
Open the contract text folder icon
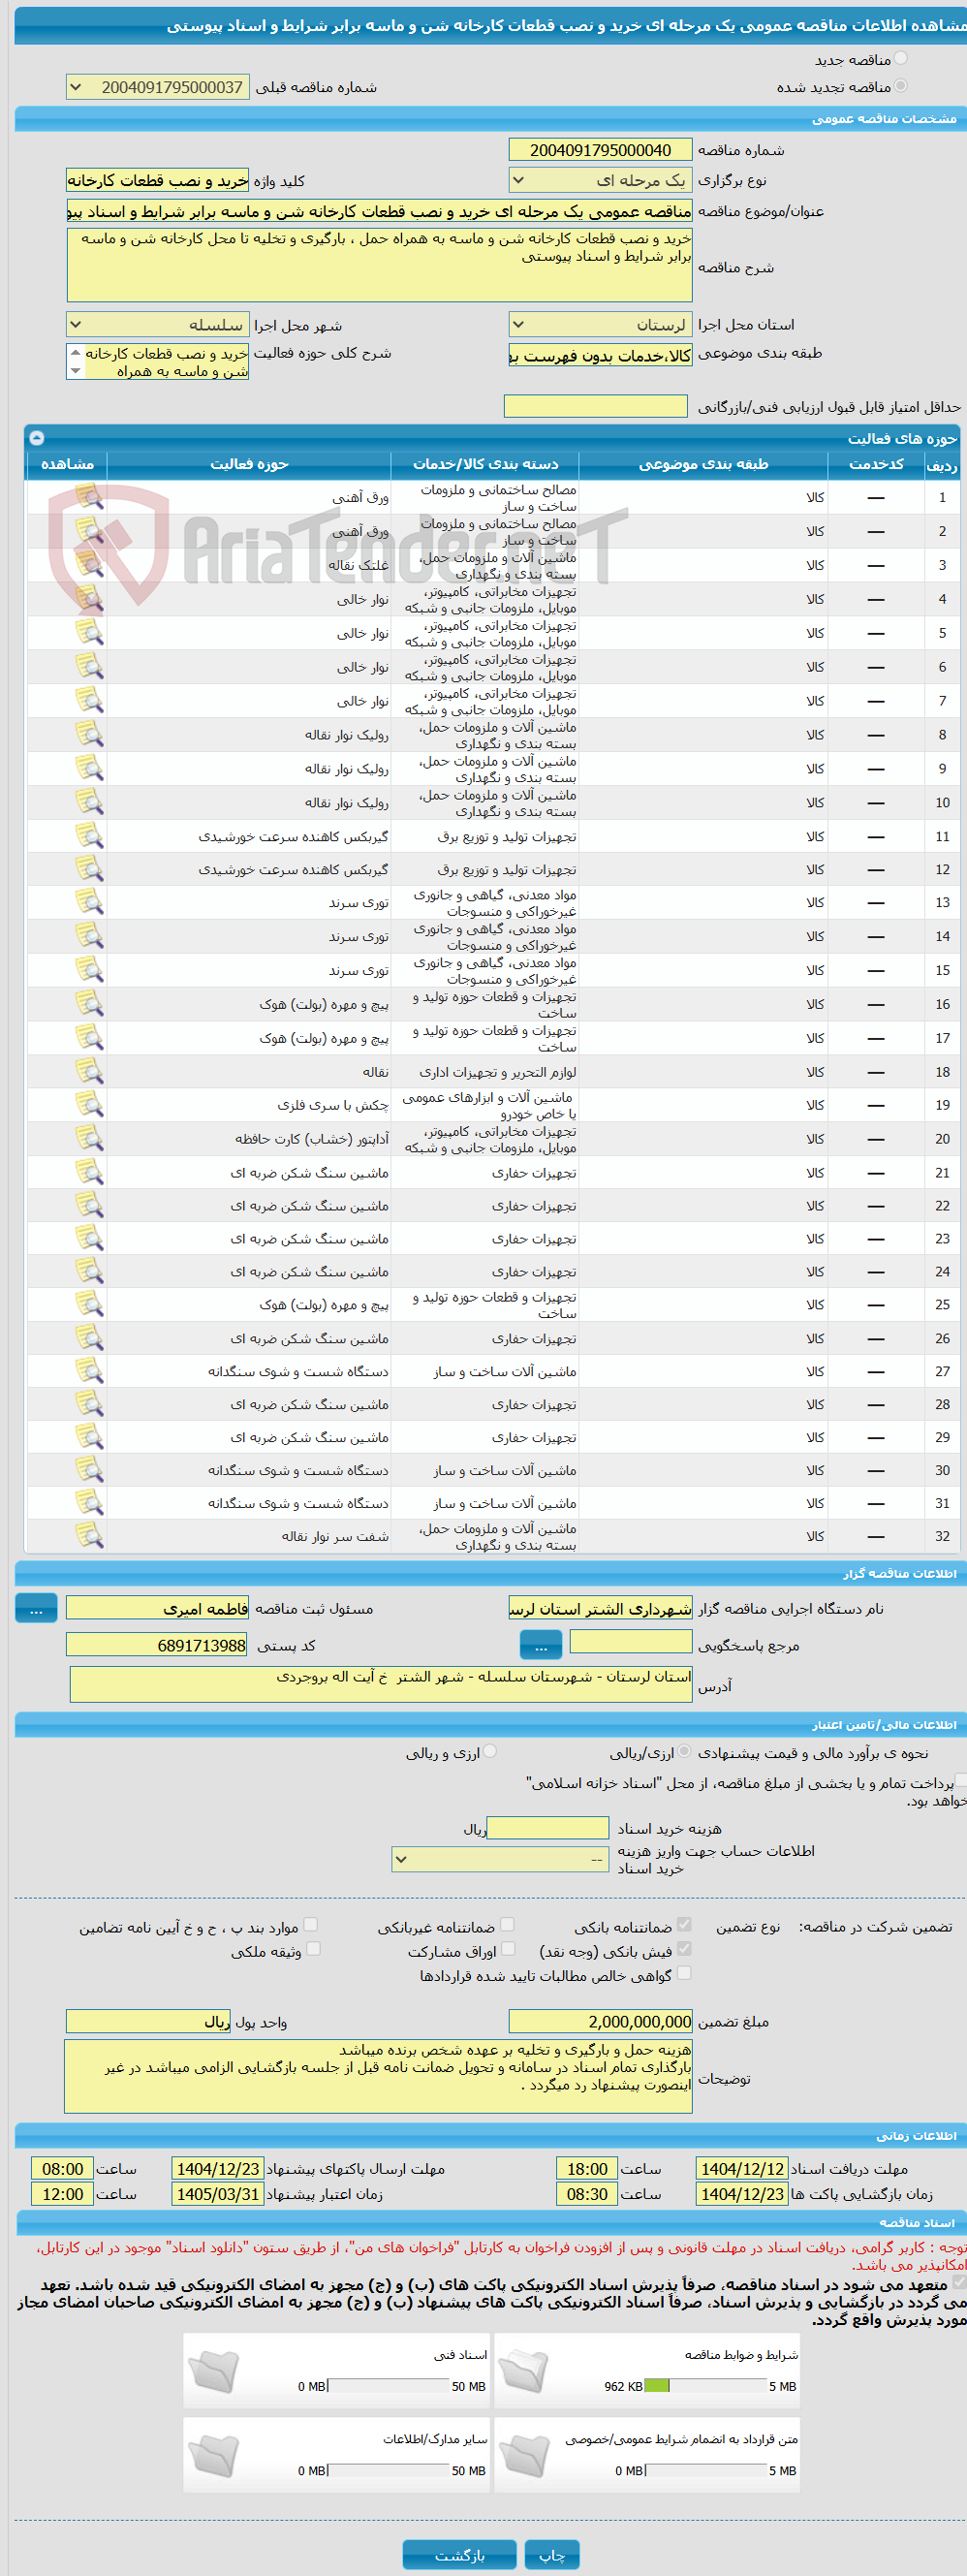pyautogui.click(x=524, y=2456)
